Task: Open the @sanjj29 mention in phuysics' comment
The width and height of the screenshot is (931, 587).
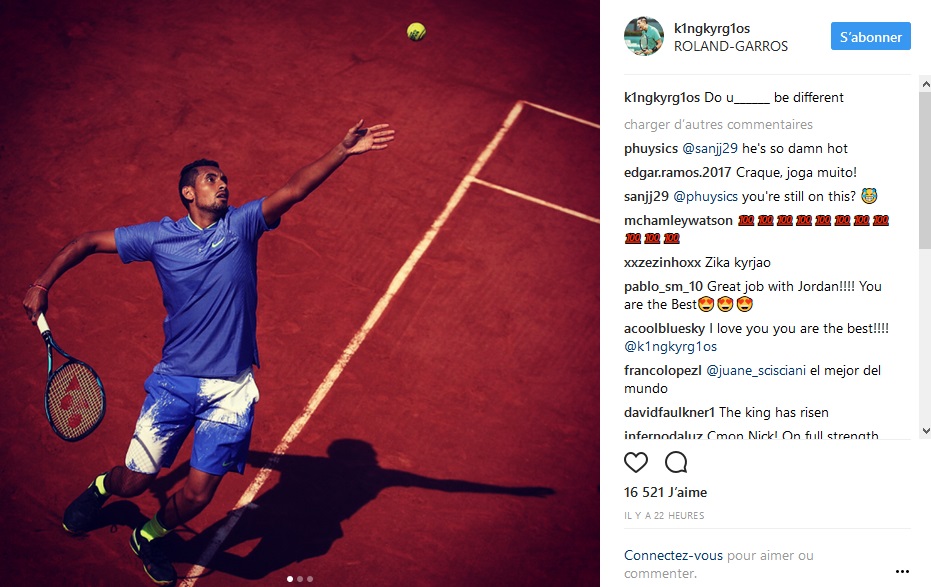Action: pos(710,148)
